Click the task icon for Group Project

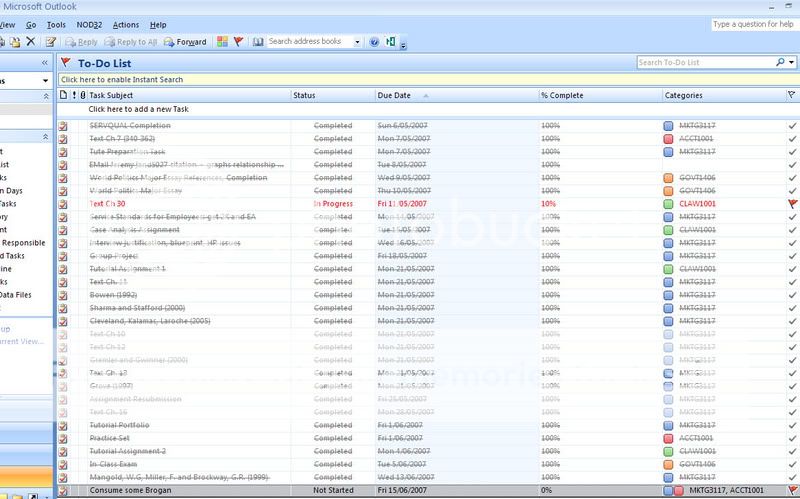63,256
